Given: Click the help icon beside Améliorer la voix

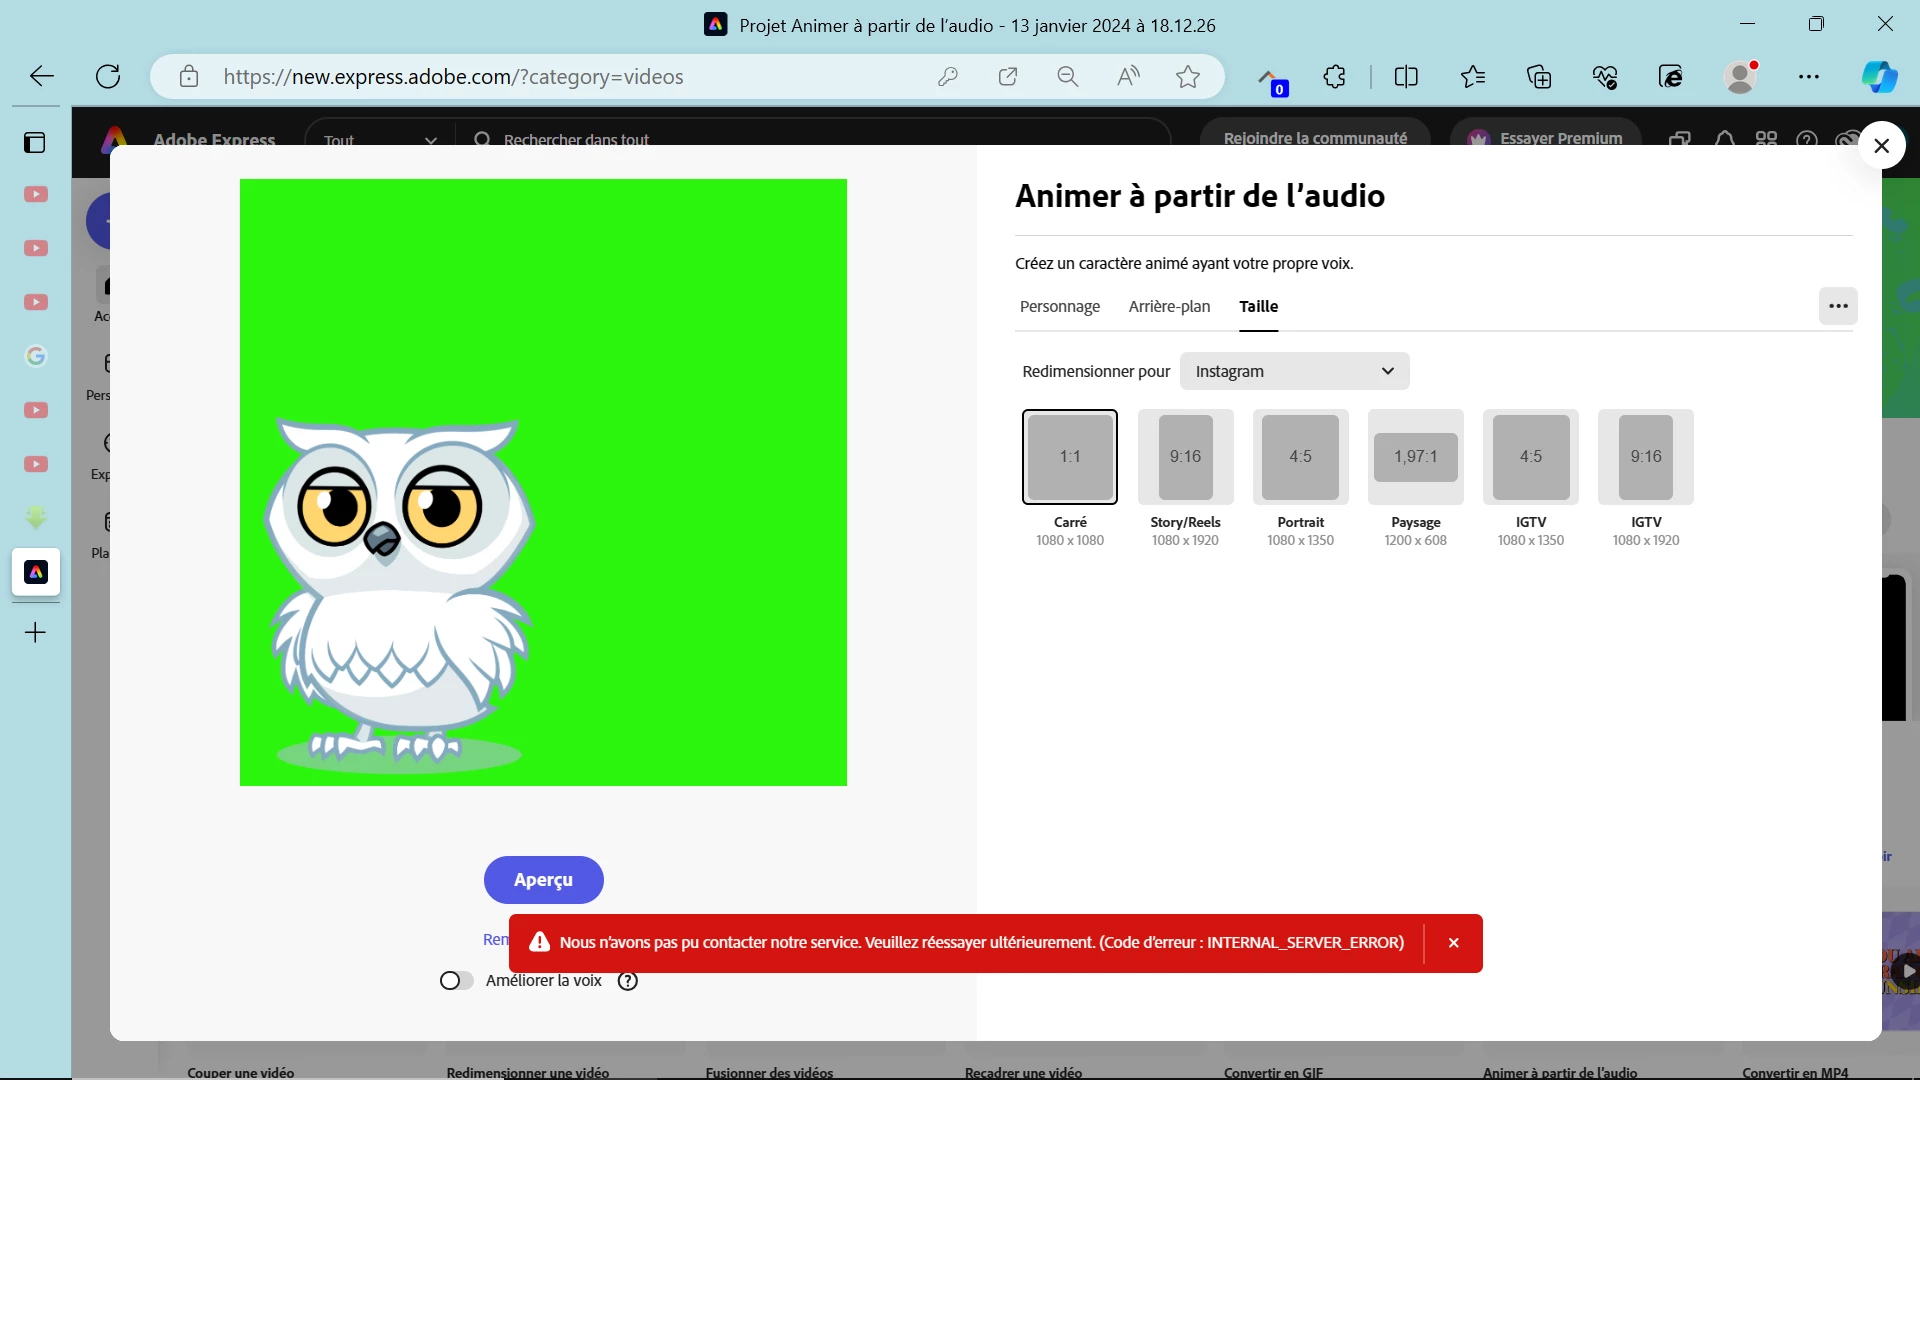Looking at the screenshot, I should click(628, 981).
